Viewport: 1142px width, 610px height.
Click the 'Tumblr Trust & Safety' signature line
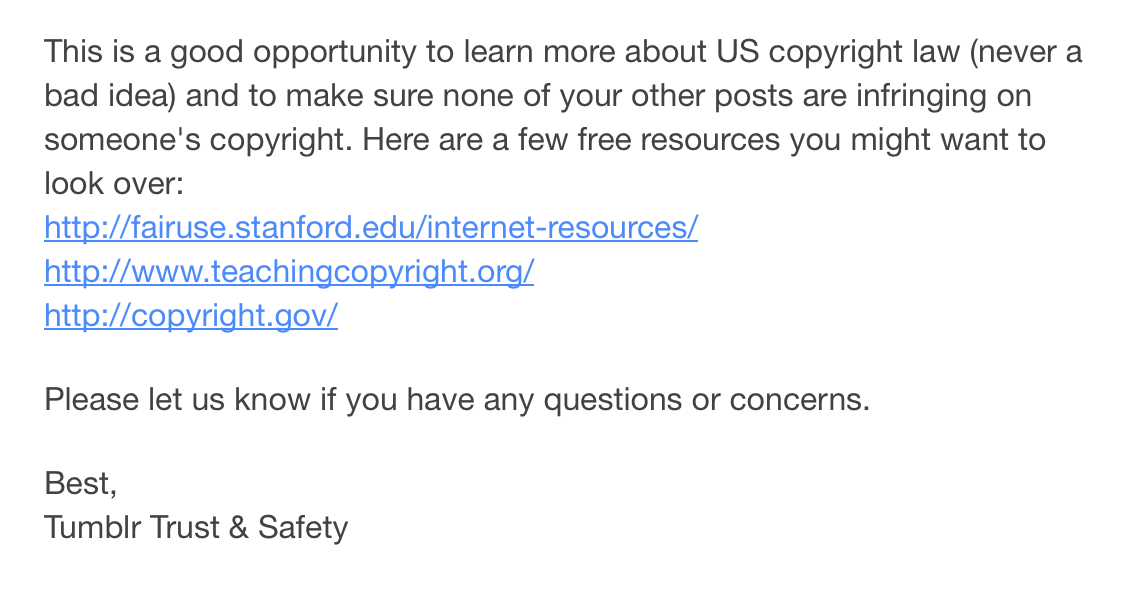[x=196, y=527]
